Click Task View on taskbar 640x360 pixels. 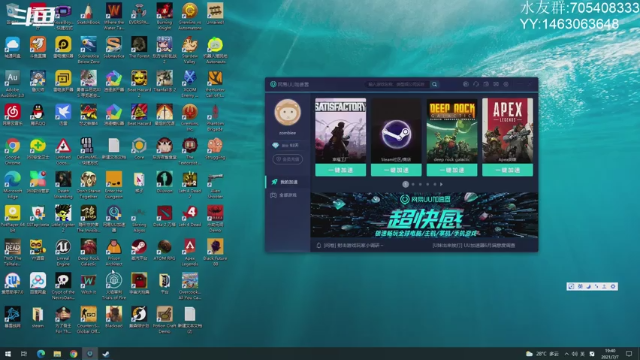pyautogui.click(x=24, y=354)
